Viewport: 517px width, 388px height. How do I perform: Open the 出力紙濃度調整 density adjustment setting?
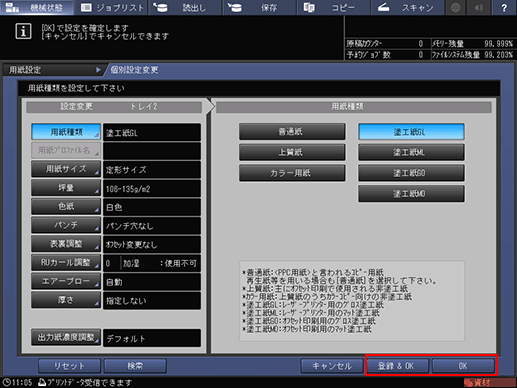tap(66, 337)
